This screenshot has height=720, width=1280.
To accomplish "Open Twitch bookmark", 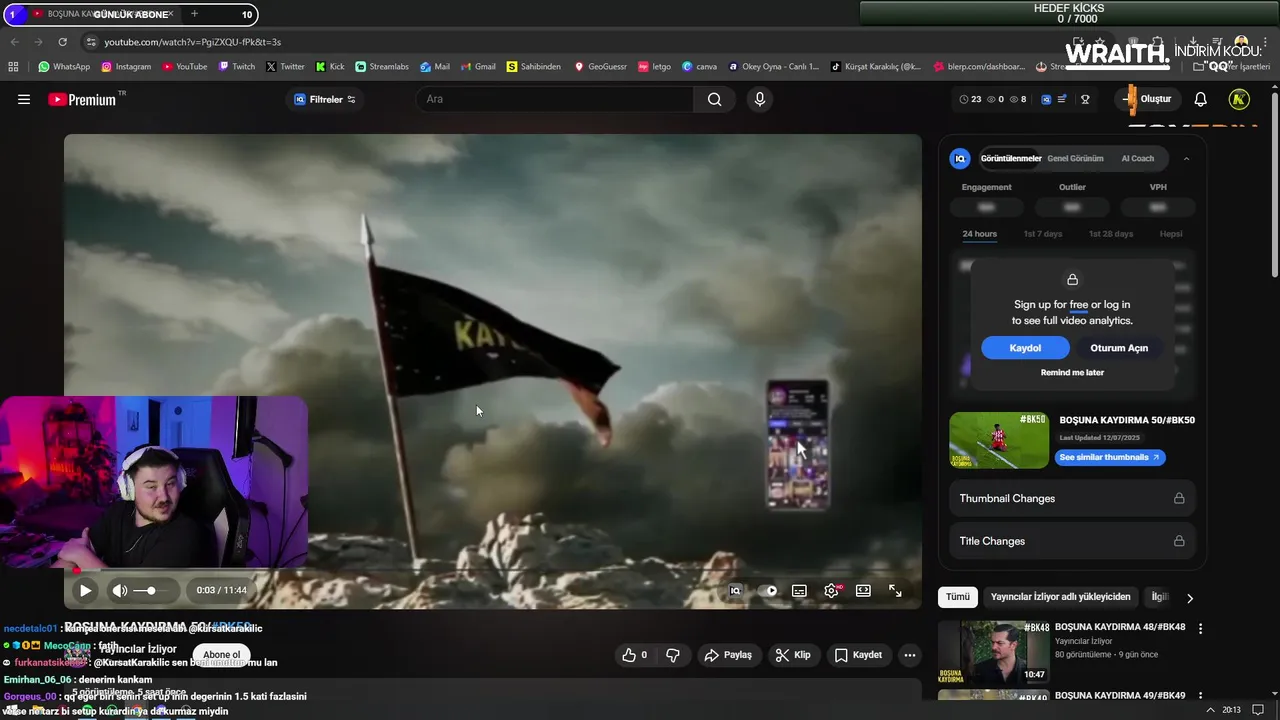I will [x=236, y=67].
